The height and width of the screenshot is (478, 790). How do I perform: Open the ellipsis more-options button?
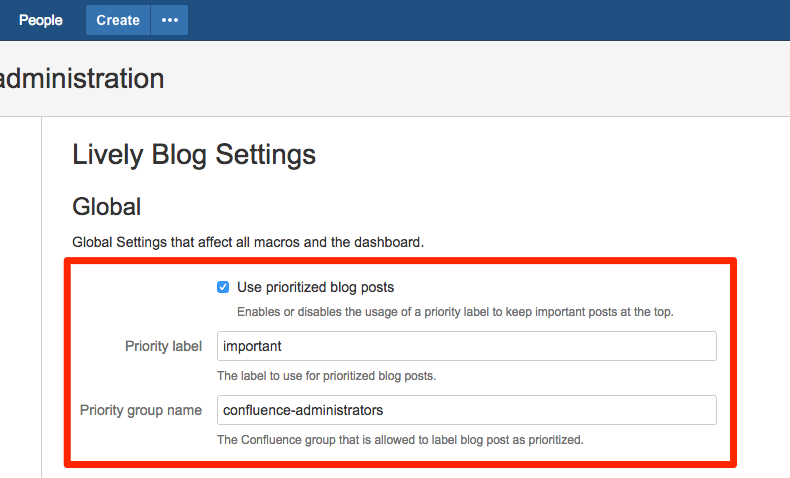[x=169, y=20]
